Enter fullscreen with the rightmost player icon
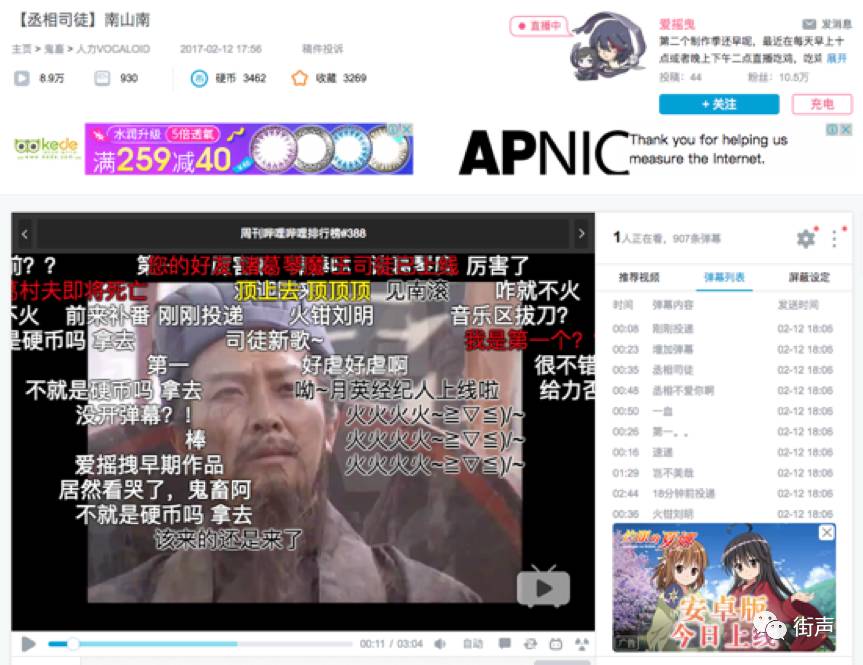 (582, 644)
